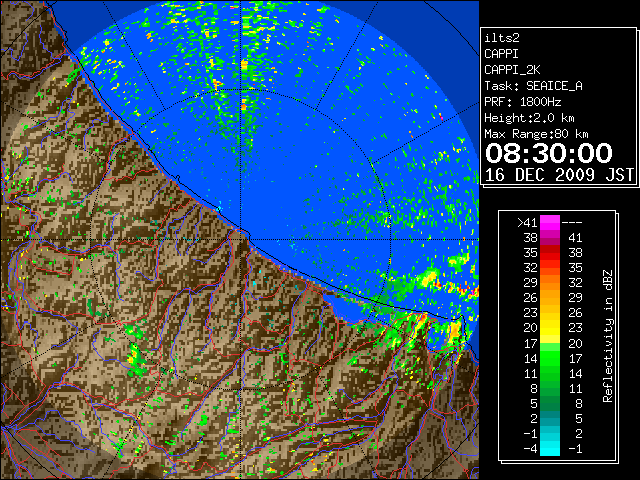Viewport: 640px width, 480px height.
Task: Click the '>41' legend label
Action: click(527, 223)
